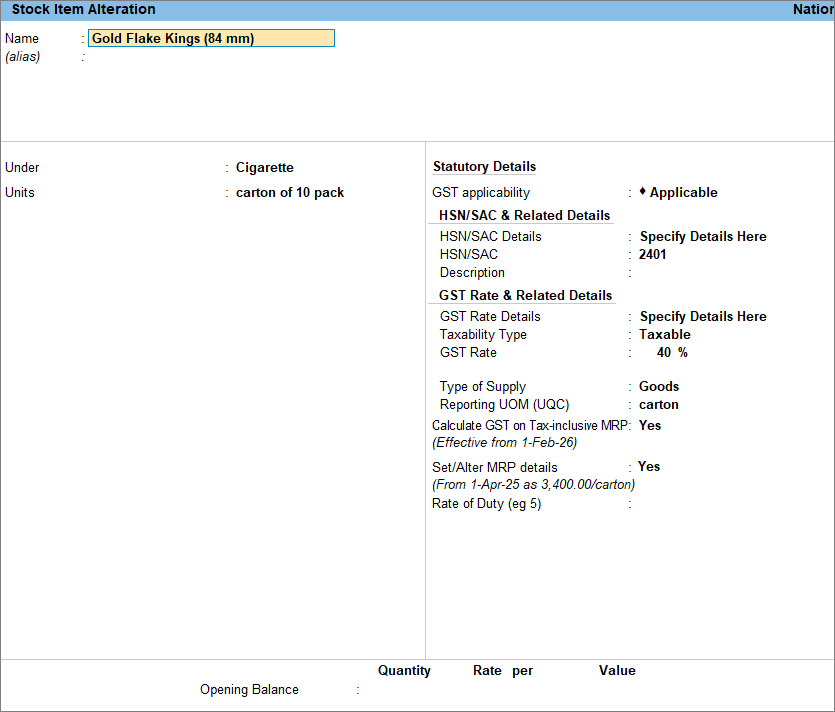Click the Name field with Gold Flake Kings
The image size is (835, 712).
point(211,39)
